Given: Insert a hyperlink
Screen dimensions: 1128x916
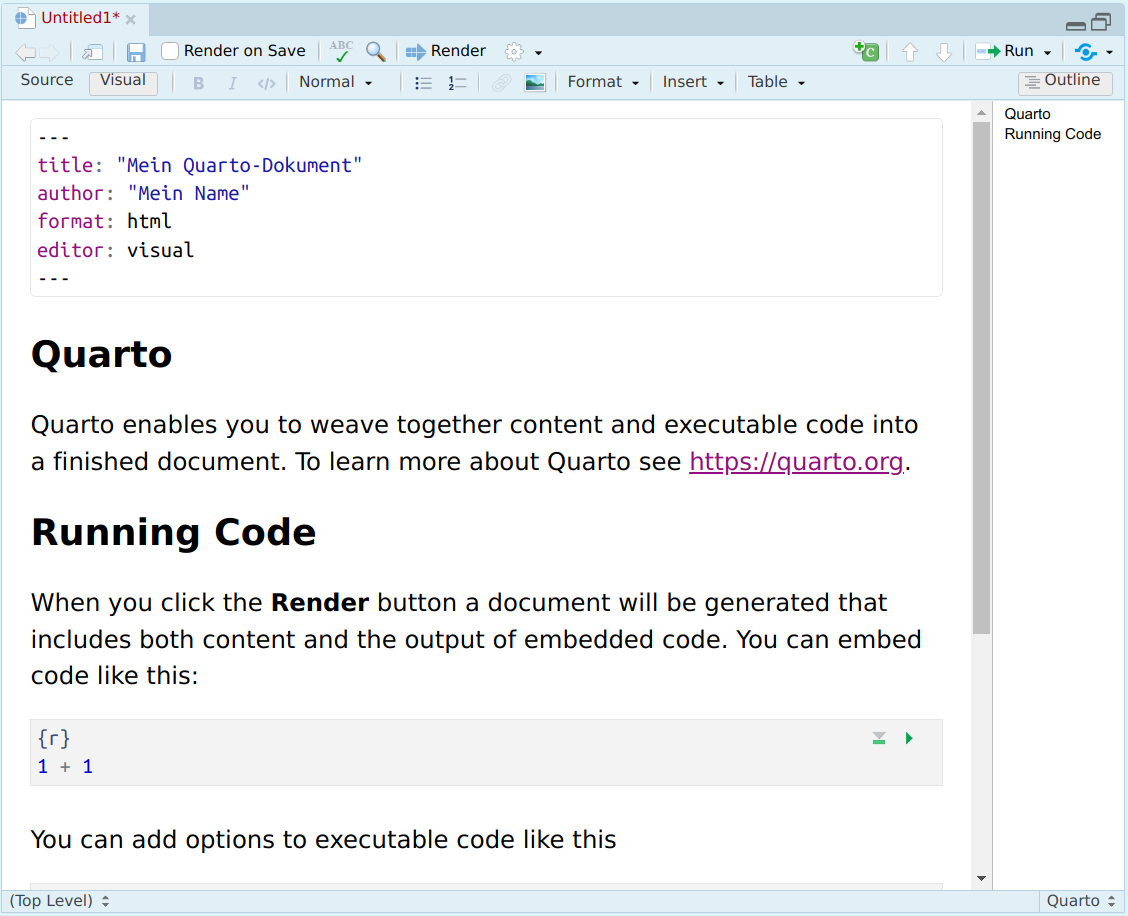Looking at the screenshot, I should (x=501, y=83).
